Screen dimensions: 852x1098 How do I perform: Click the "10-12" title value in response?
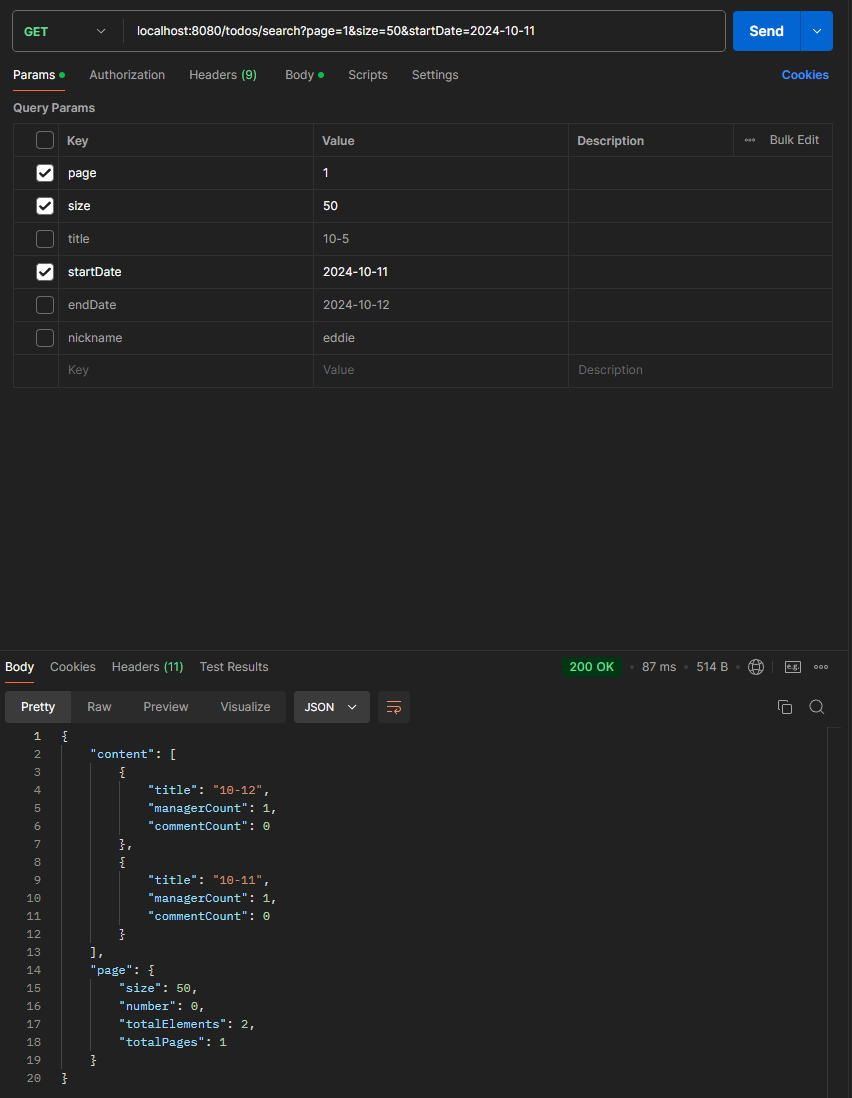click(238, 790)
